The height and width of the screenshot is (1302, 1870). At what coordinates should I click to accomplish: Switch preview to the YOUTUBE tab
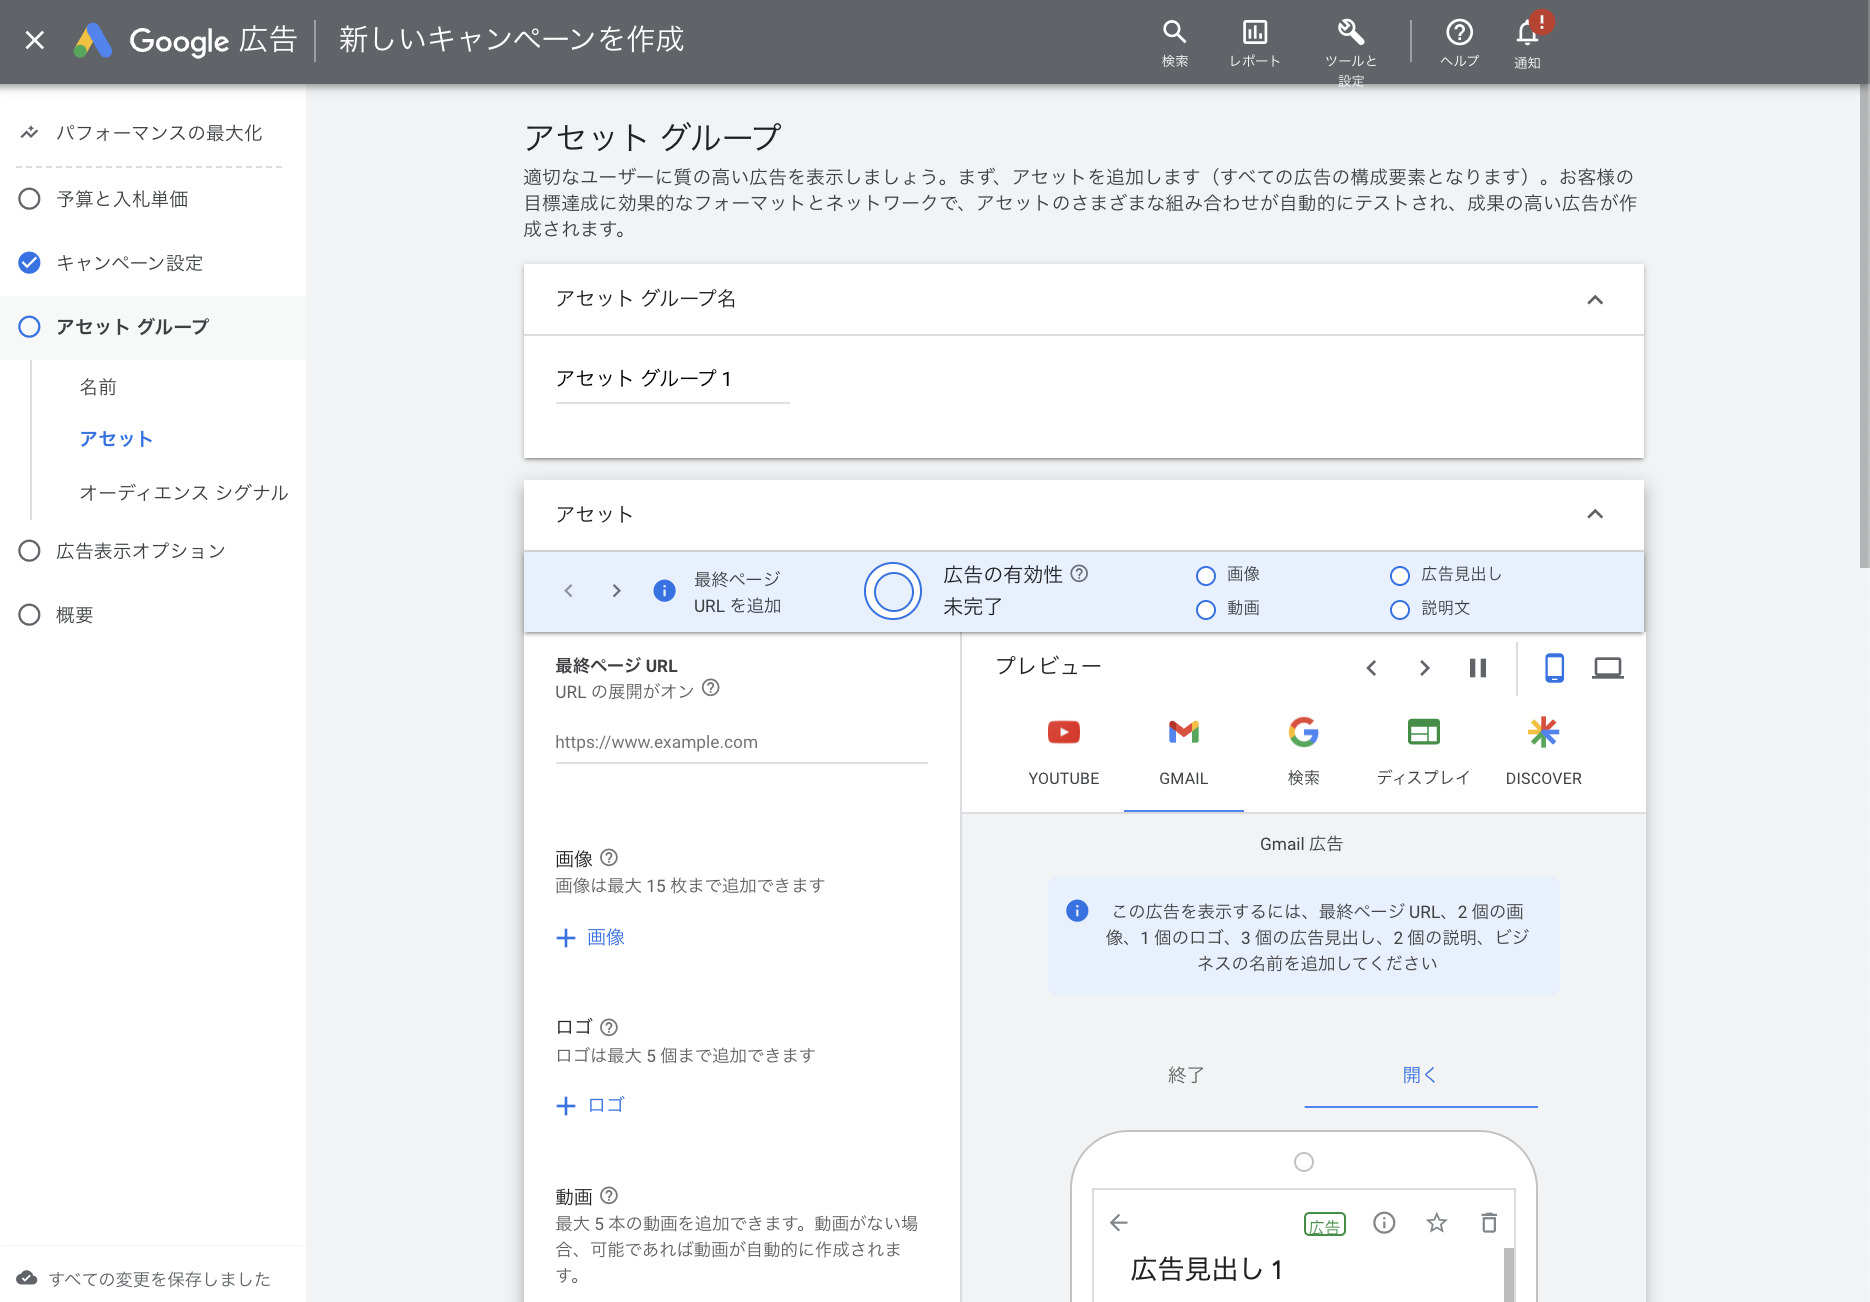(x=1063, y=750)
